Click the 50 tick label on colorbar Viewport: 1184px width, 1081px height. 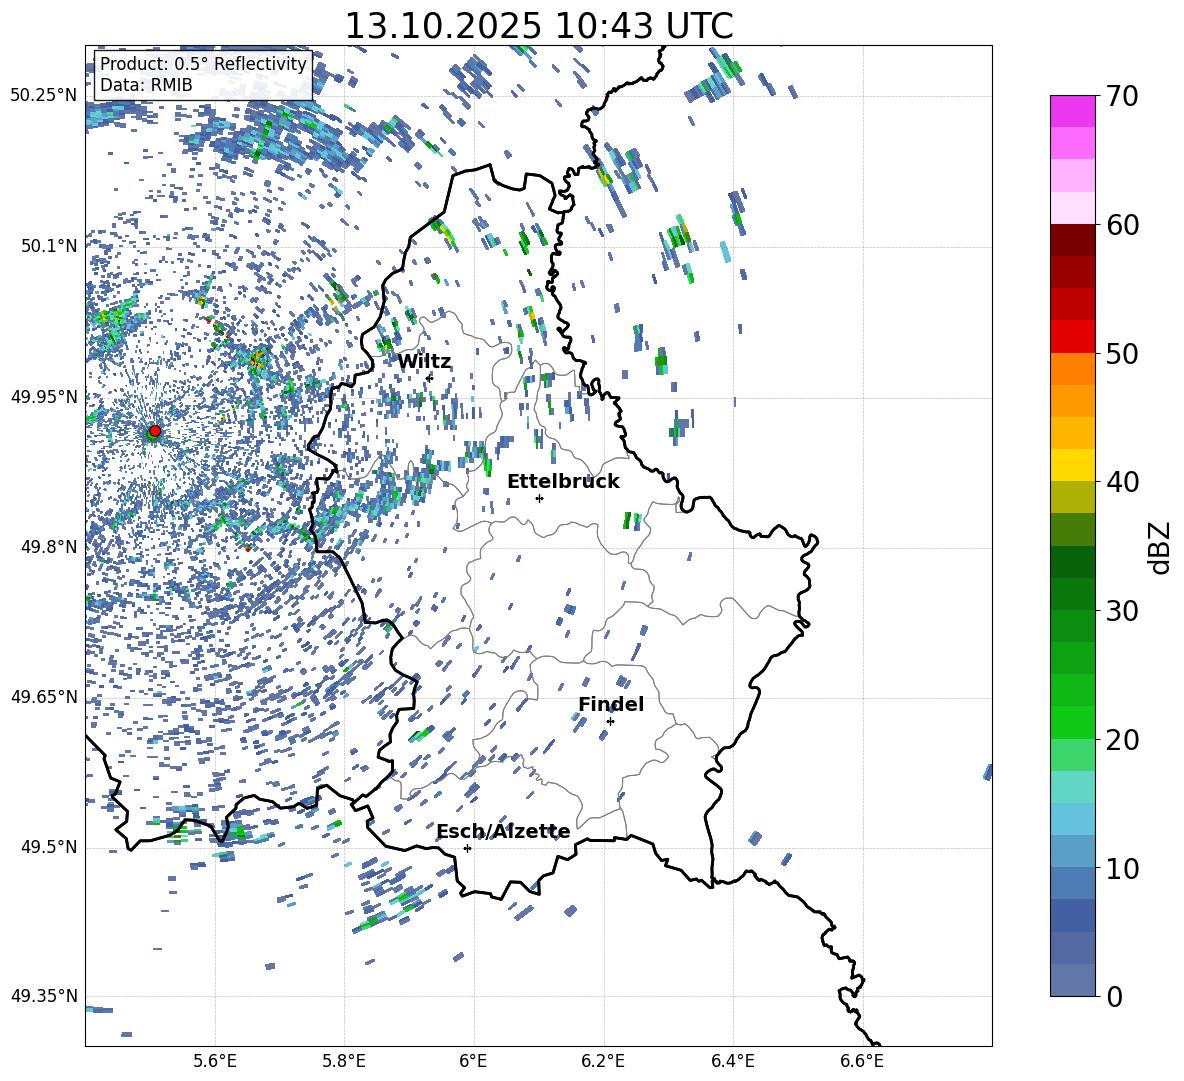pos(1122,354)
